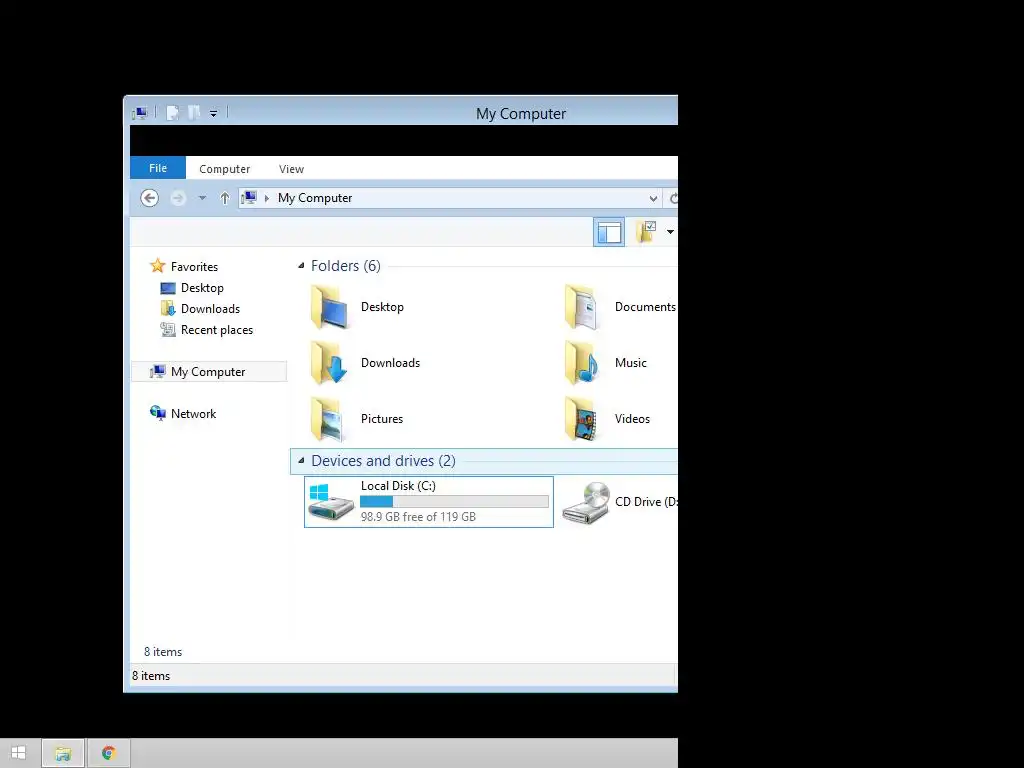Click the computer icon in the address bar

pos(249,197)
